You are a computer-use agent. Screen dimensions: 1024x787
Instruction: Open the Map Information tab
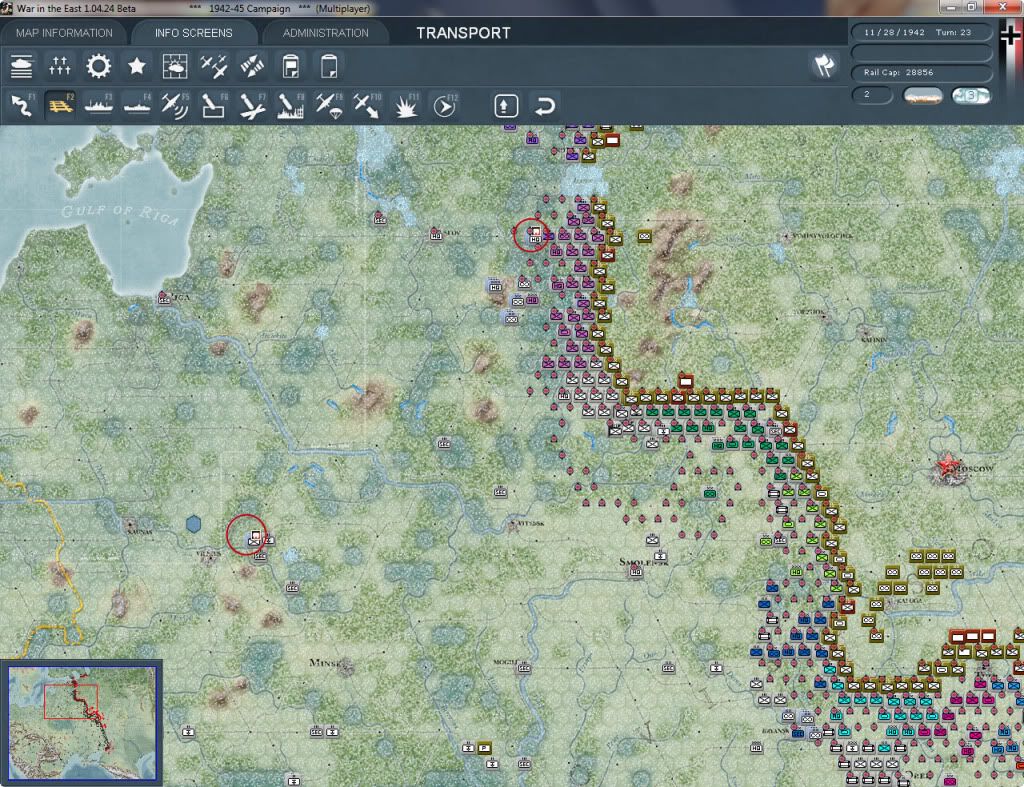[64, 33]
